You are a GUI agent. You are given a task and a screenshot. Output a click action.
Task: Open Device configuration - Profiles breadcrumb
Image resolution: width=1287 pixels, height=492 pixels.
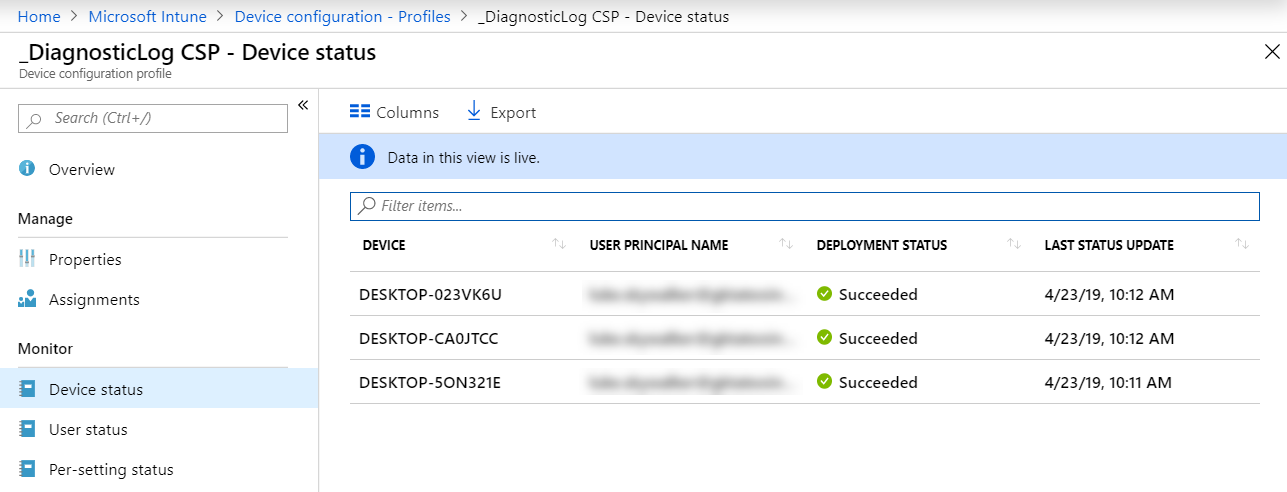[342, 16]
